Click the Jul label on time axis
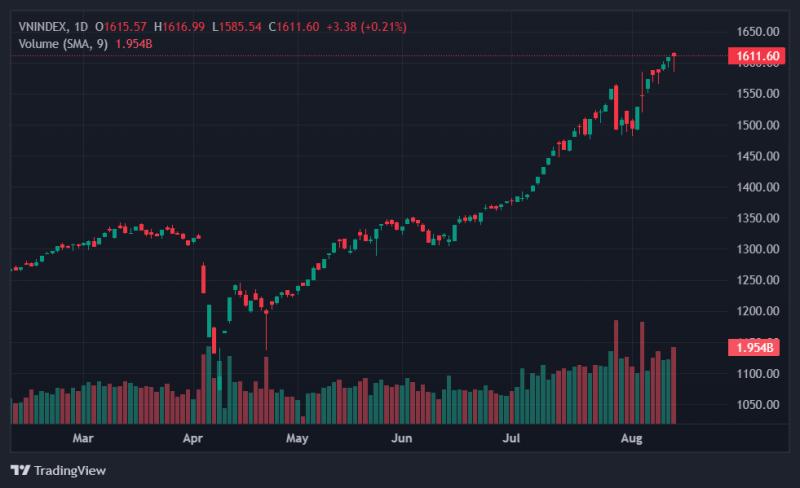800x488 pixels. click(x=511, y=438)
